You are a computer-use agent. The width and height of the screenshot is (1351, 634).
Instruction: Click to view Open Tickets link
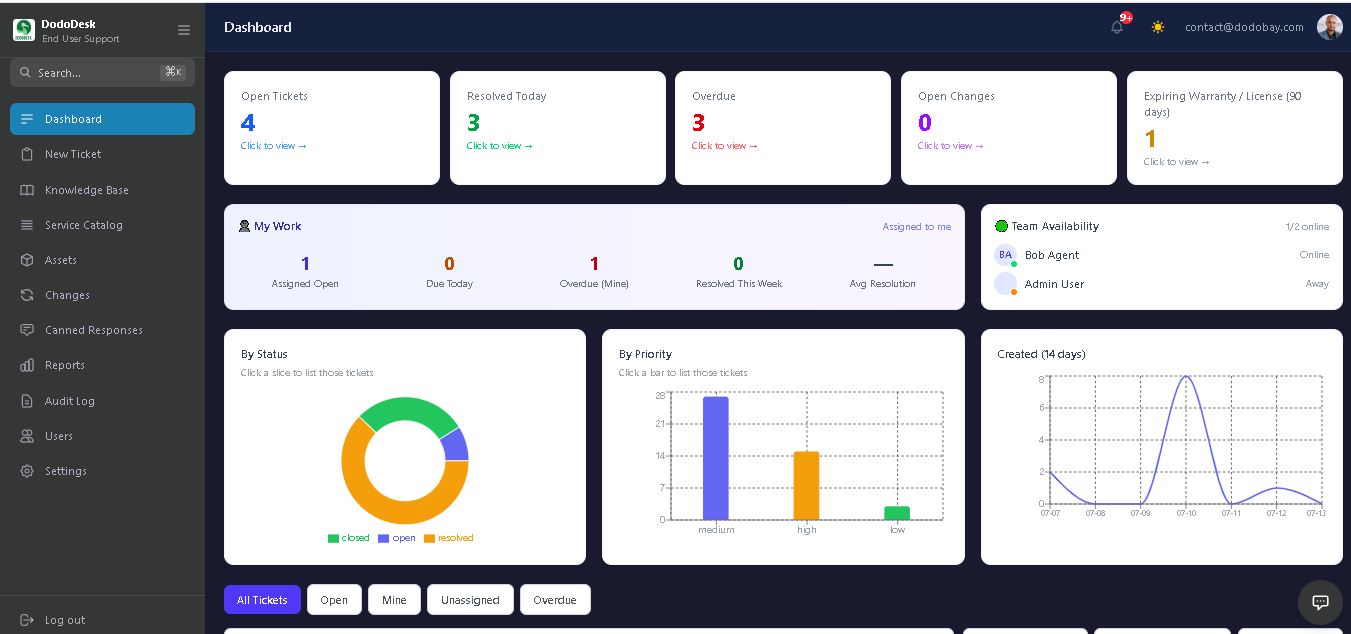274,146
